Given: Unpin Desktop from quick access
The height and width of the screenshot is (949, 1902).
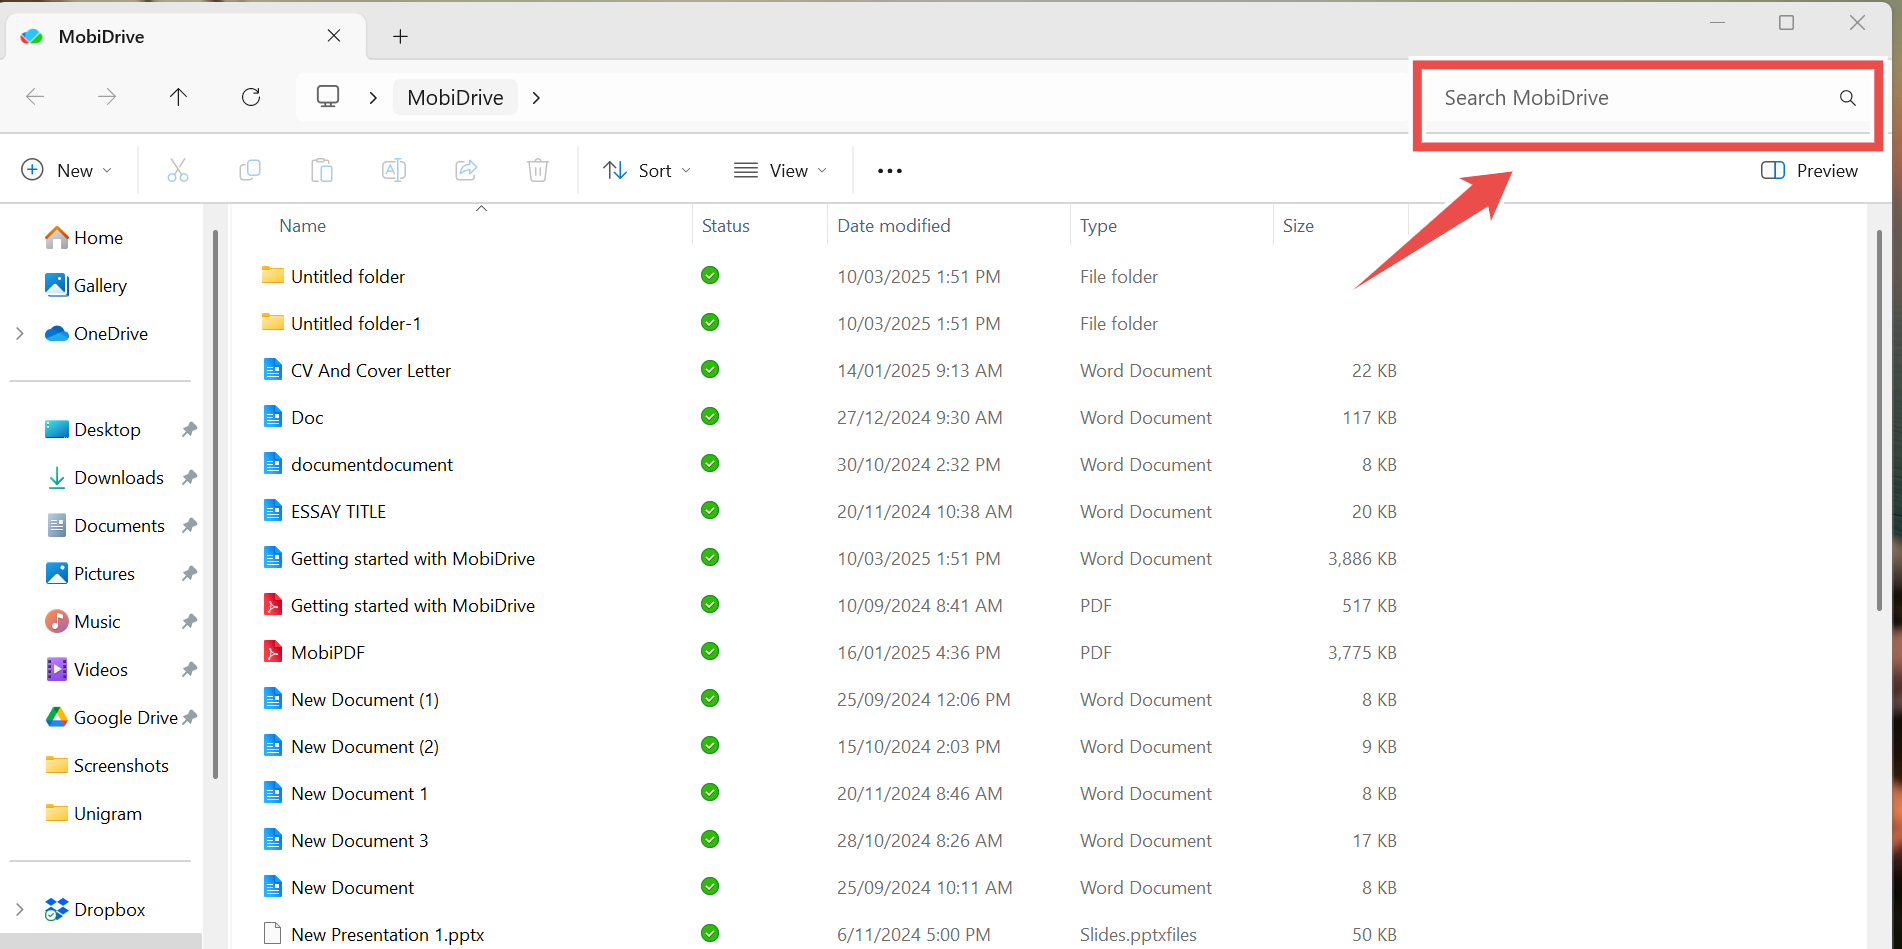Looking at the screenshot, I should pyautogui.click(x=189, y=430).
